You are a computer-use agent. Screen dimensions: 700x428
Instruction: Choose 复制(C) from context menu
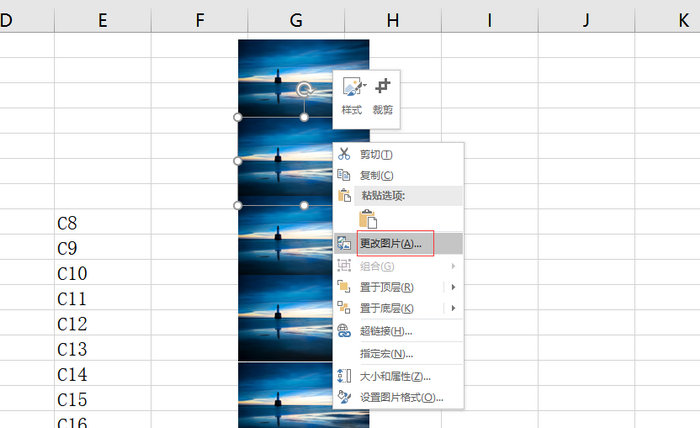pyautogui.click(x=399, y=175)
